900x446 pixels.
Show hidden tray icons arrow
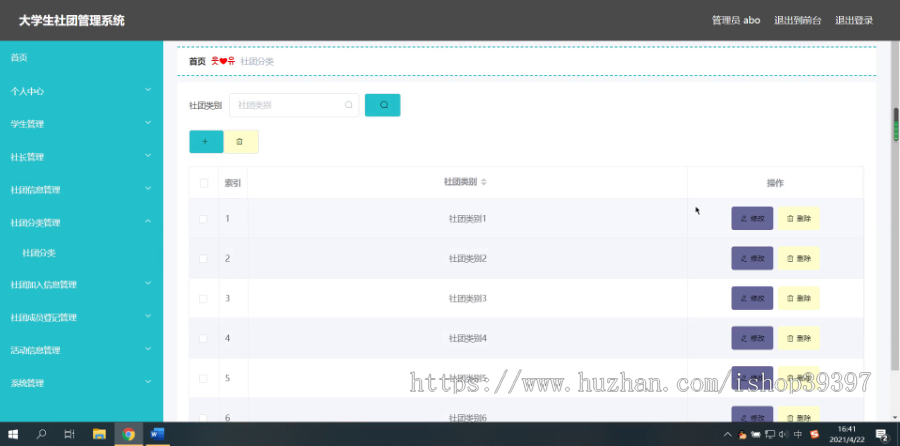[727, 435]
